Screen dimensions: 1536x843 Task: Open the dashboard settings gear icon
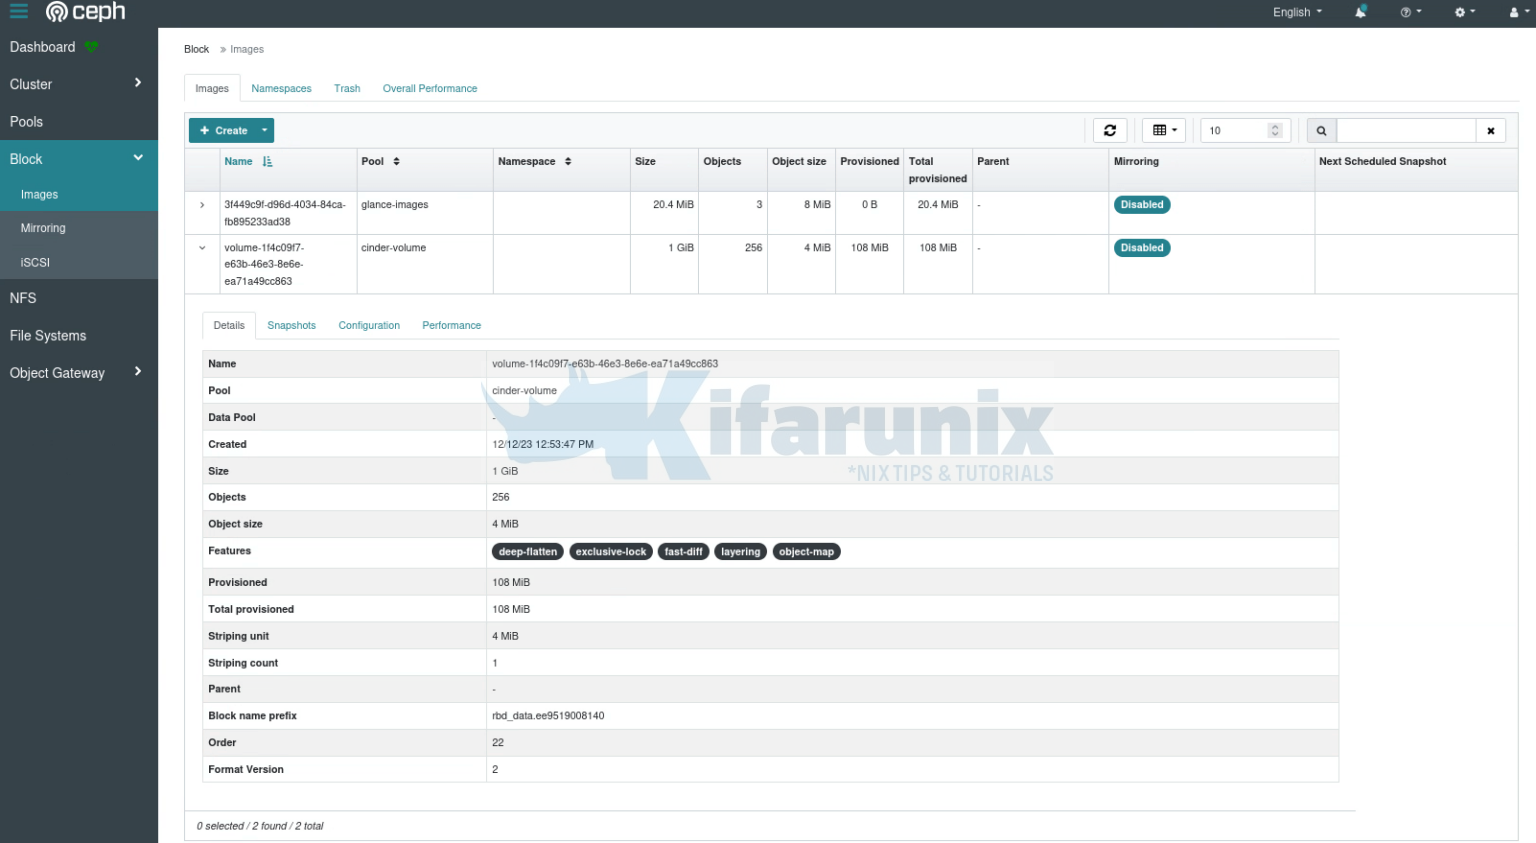1461,12
